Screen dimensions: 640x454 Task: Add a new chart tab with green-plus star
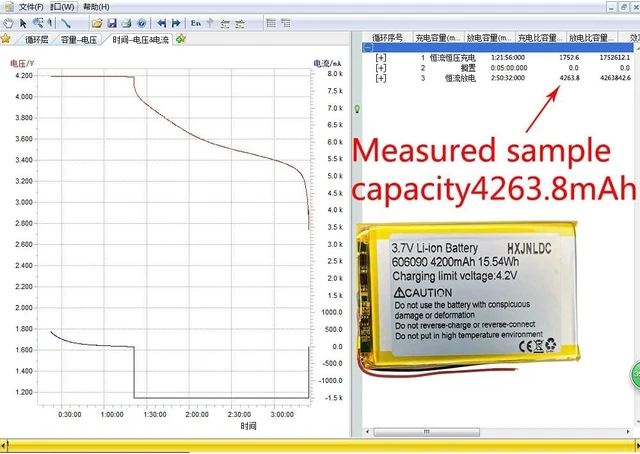181,39
